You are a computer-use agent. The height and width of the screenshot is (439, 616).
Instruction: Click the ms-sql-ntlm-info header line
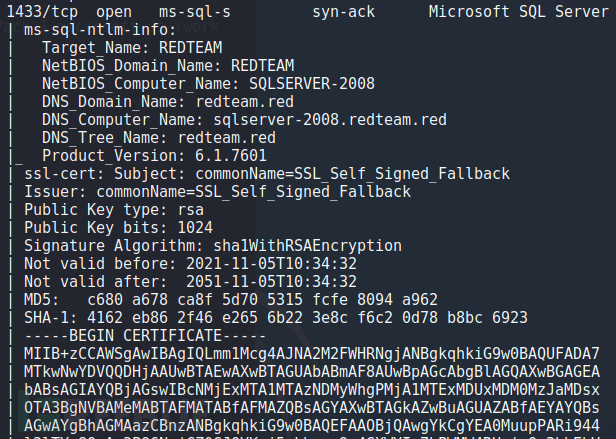[100, 30]
